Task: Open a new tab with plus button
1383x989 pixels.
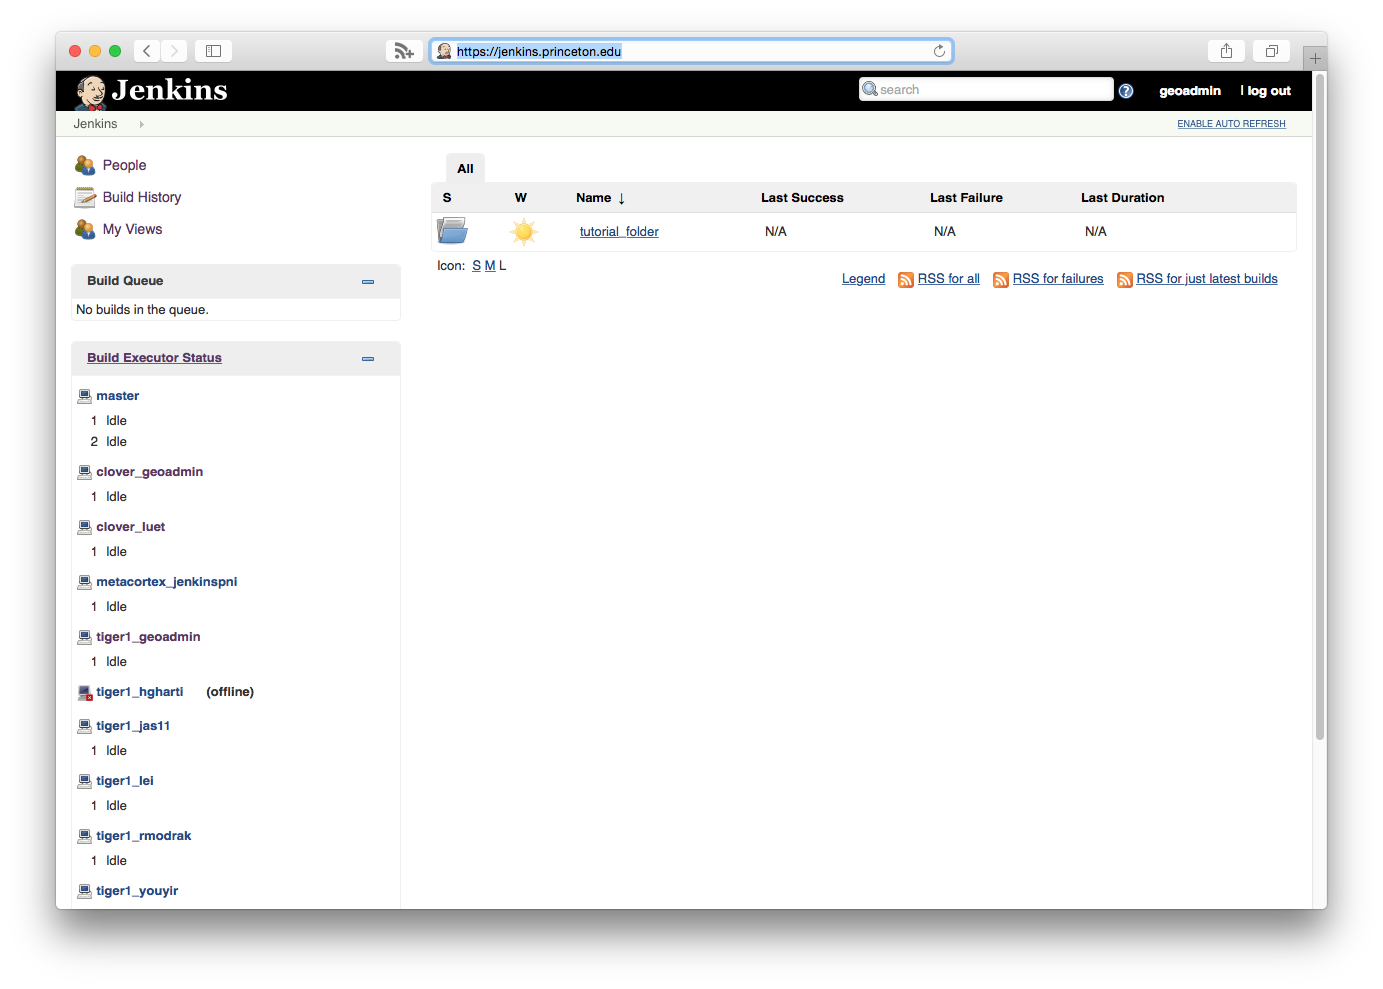Action: pyautogui.click(x=1315, y=58)
